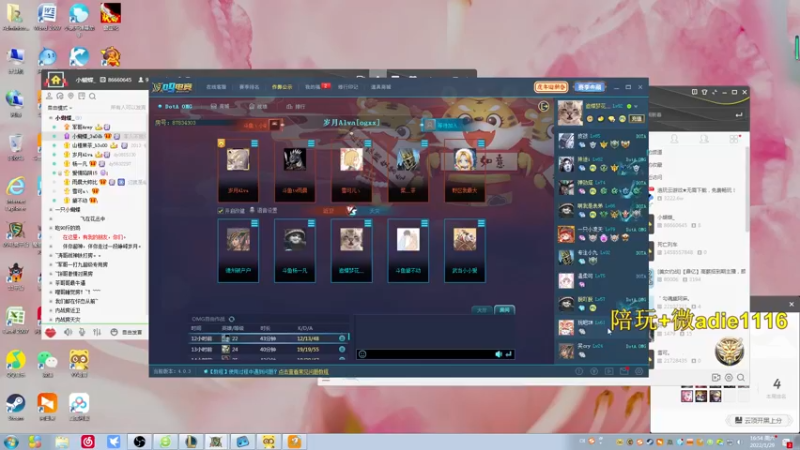Open mail icon with red dot in status bar
This screenshot has height=450, width=800.
(x=624, y=371)
